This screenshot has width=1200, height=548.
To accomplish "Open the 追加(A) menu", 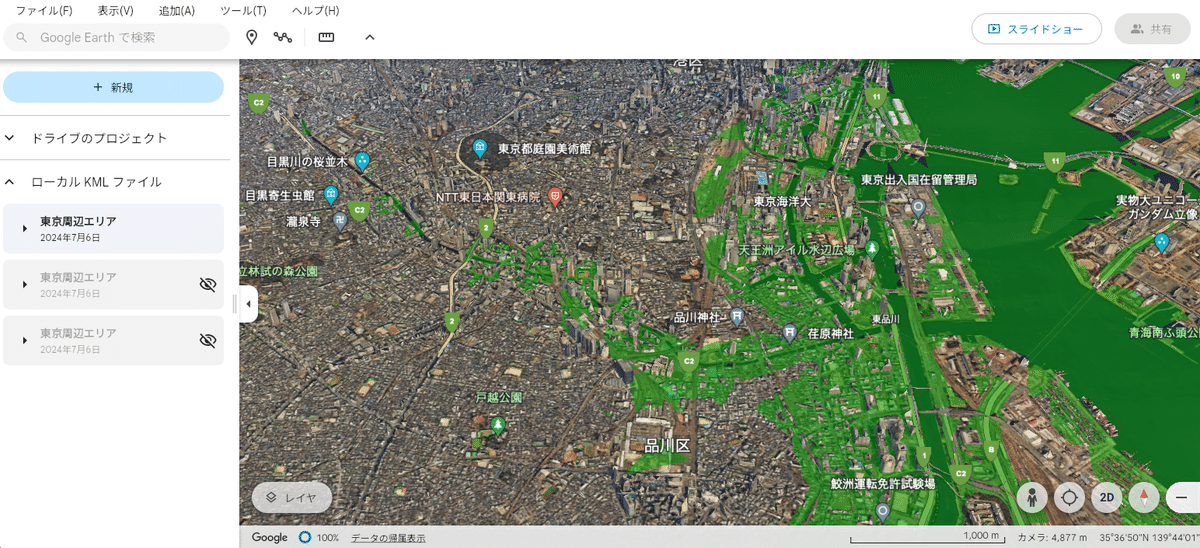I will [177, 11].
